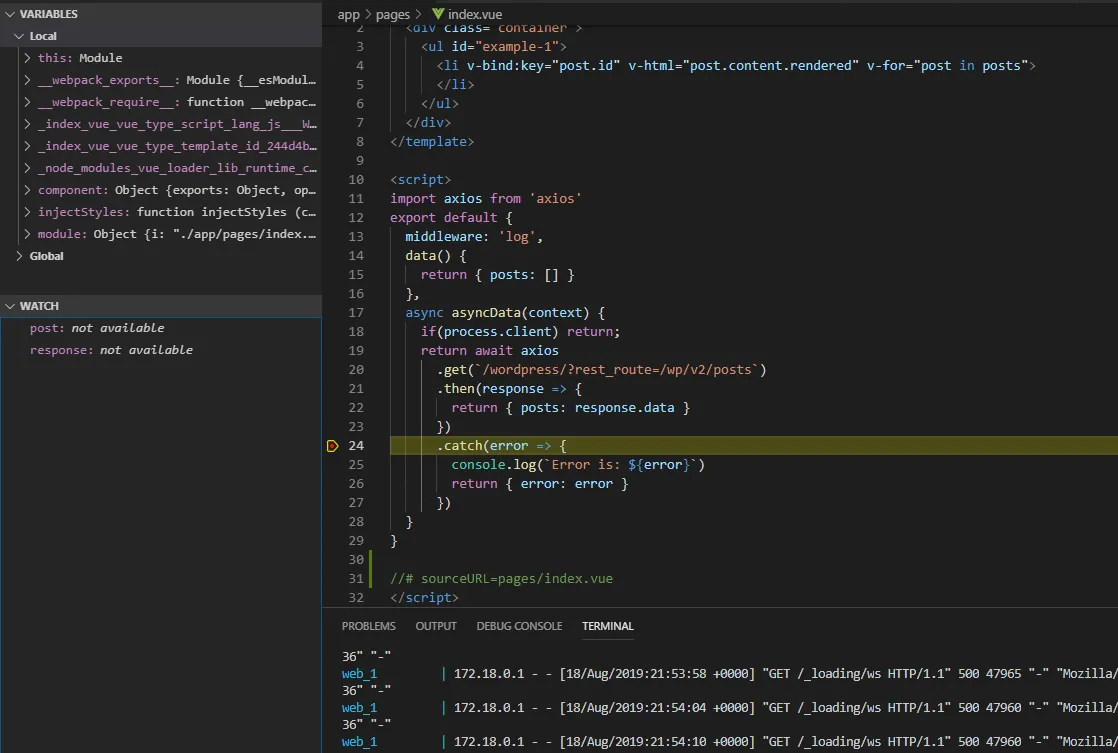Collapse the Local scope group
1118x753 pixels.
pos(43,36)
